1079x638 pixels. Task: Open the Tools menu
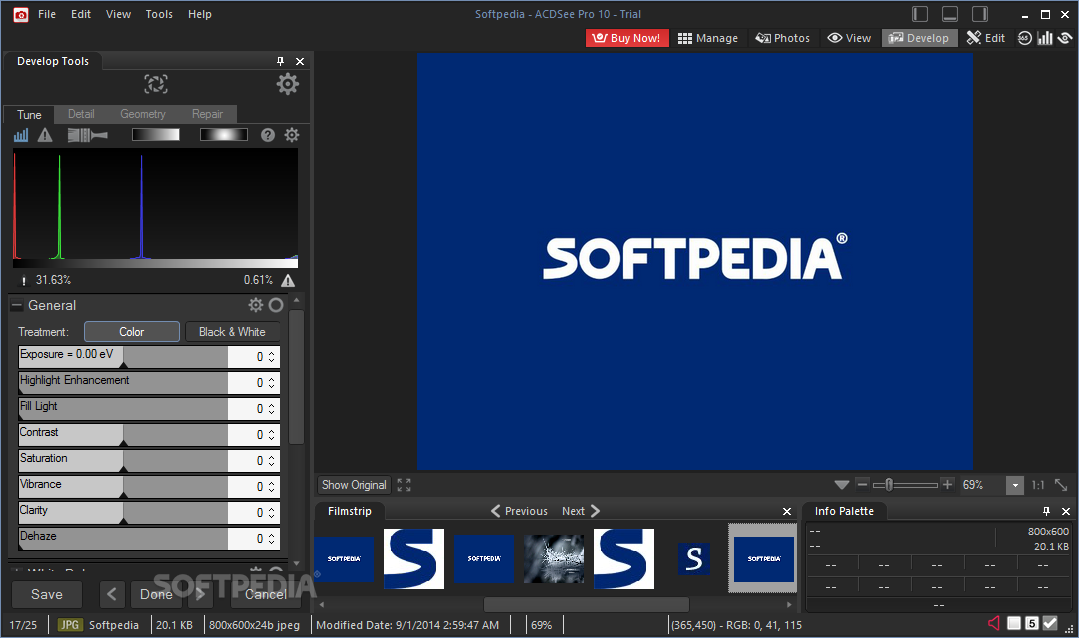(x=159, y=14)
